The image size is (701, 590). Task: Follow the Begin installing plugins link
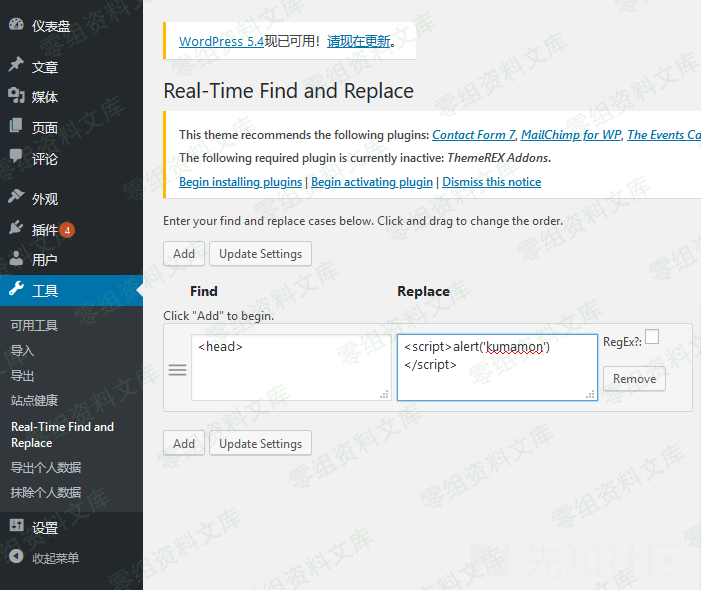[240, 182]
